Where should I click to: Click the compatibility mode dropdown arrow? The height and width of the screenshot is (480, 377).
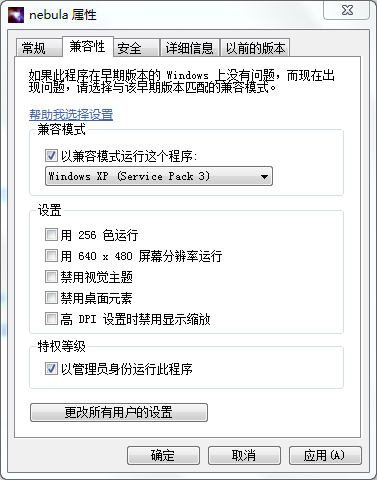[x=264, y=176]
